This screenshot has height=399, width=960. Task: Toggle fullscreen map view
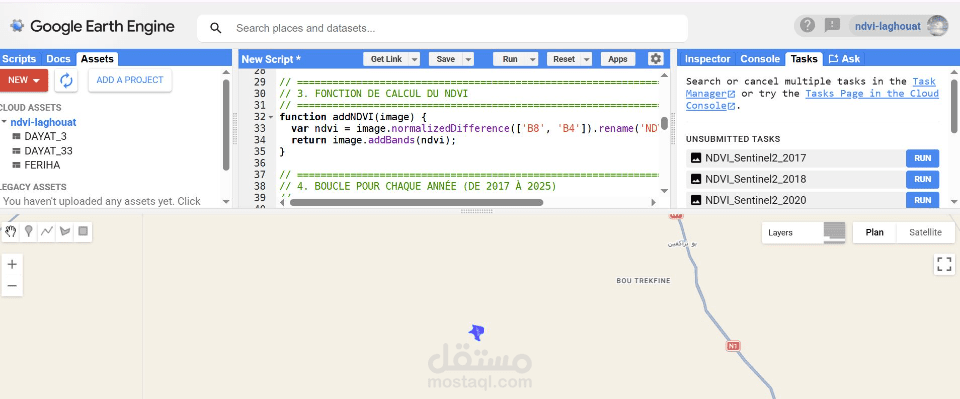[944, 264]
